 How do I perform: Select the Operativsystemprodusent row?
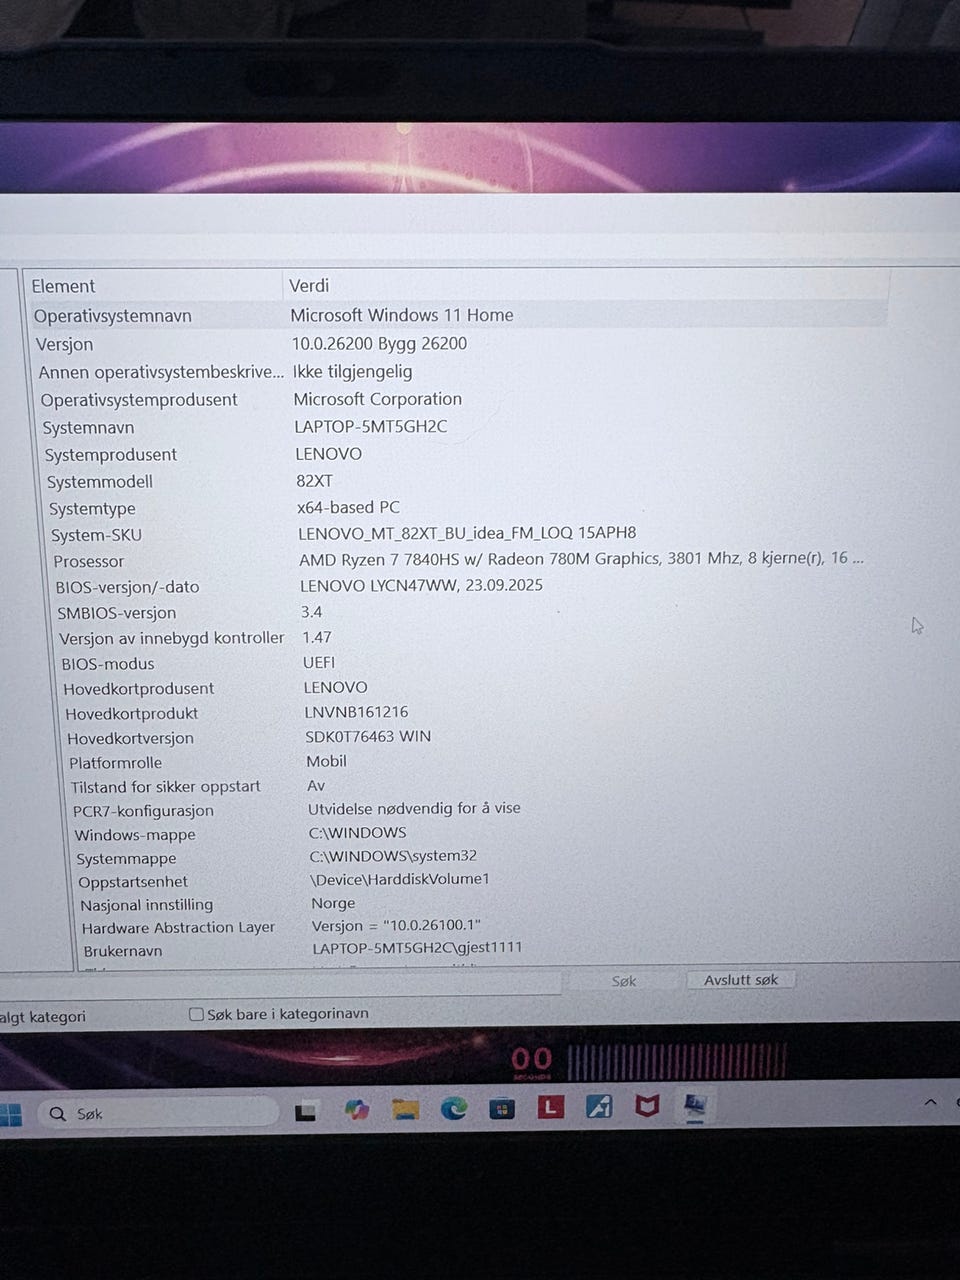pos(463,400)
